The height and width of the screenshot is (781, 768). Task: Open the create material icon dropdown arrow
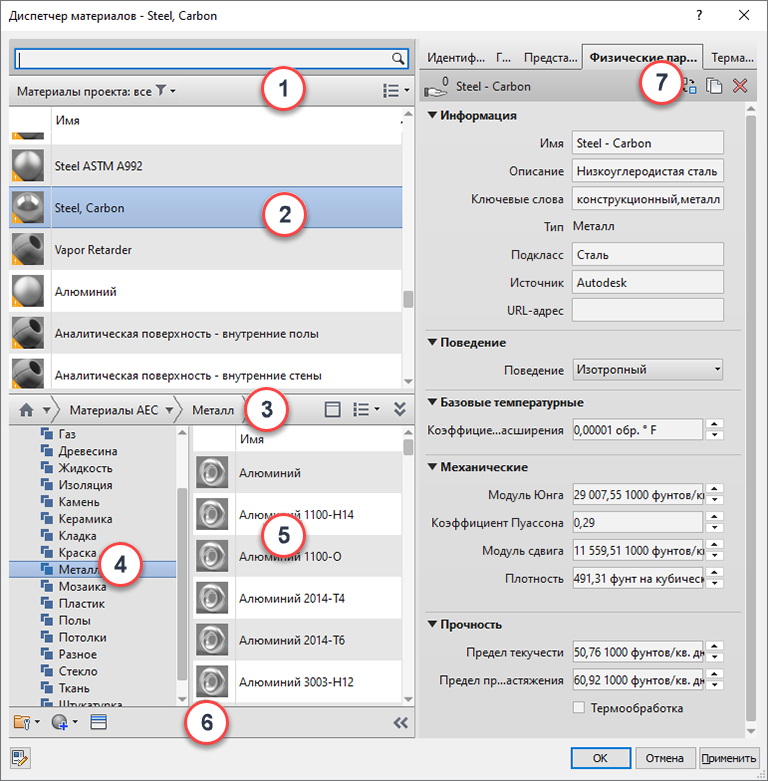[x=75, y=722]
